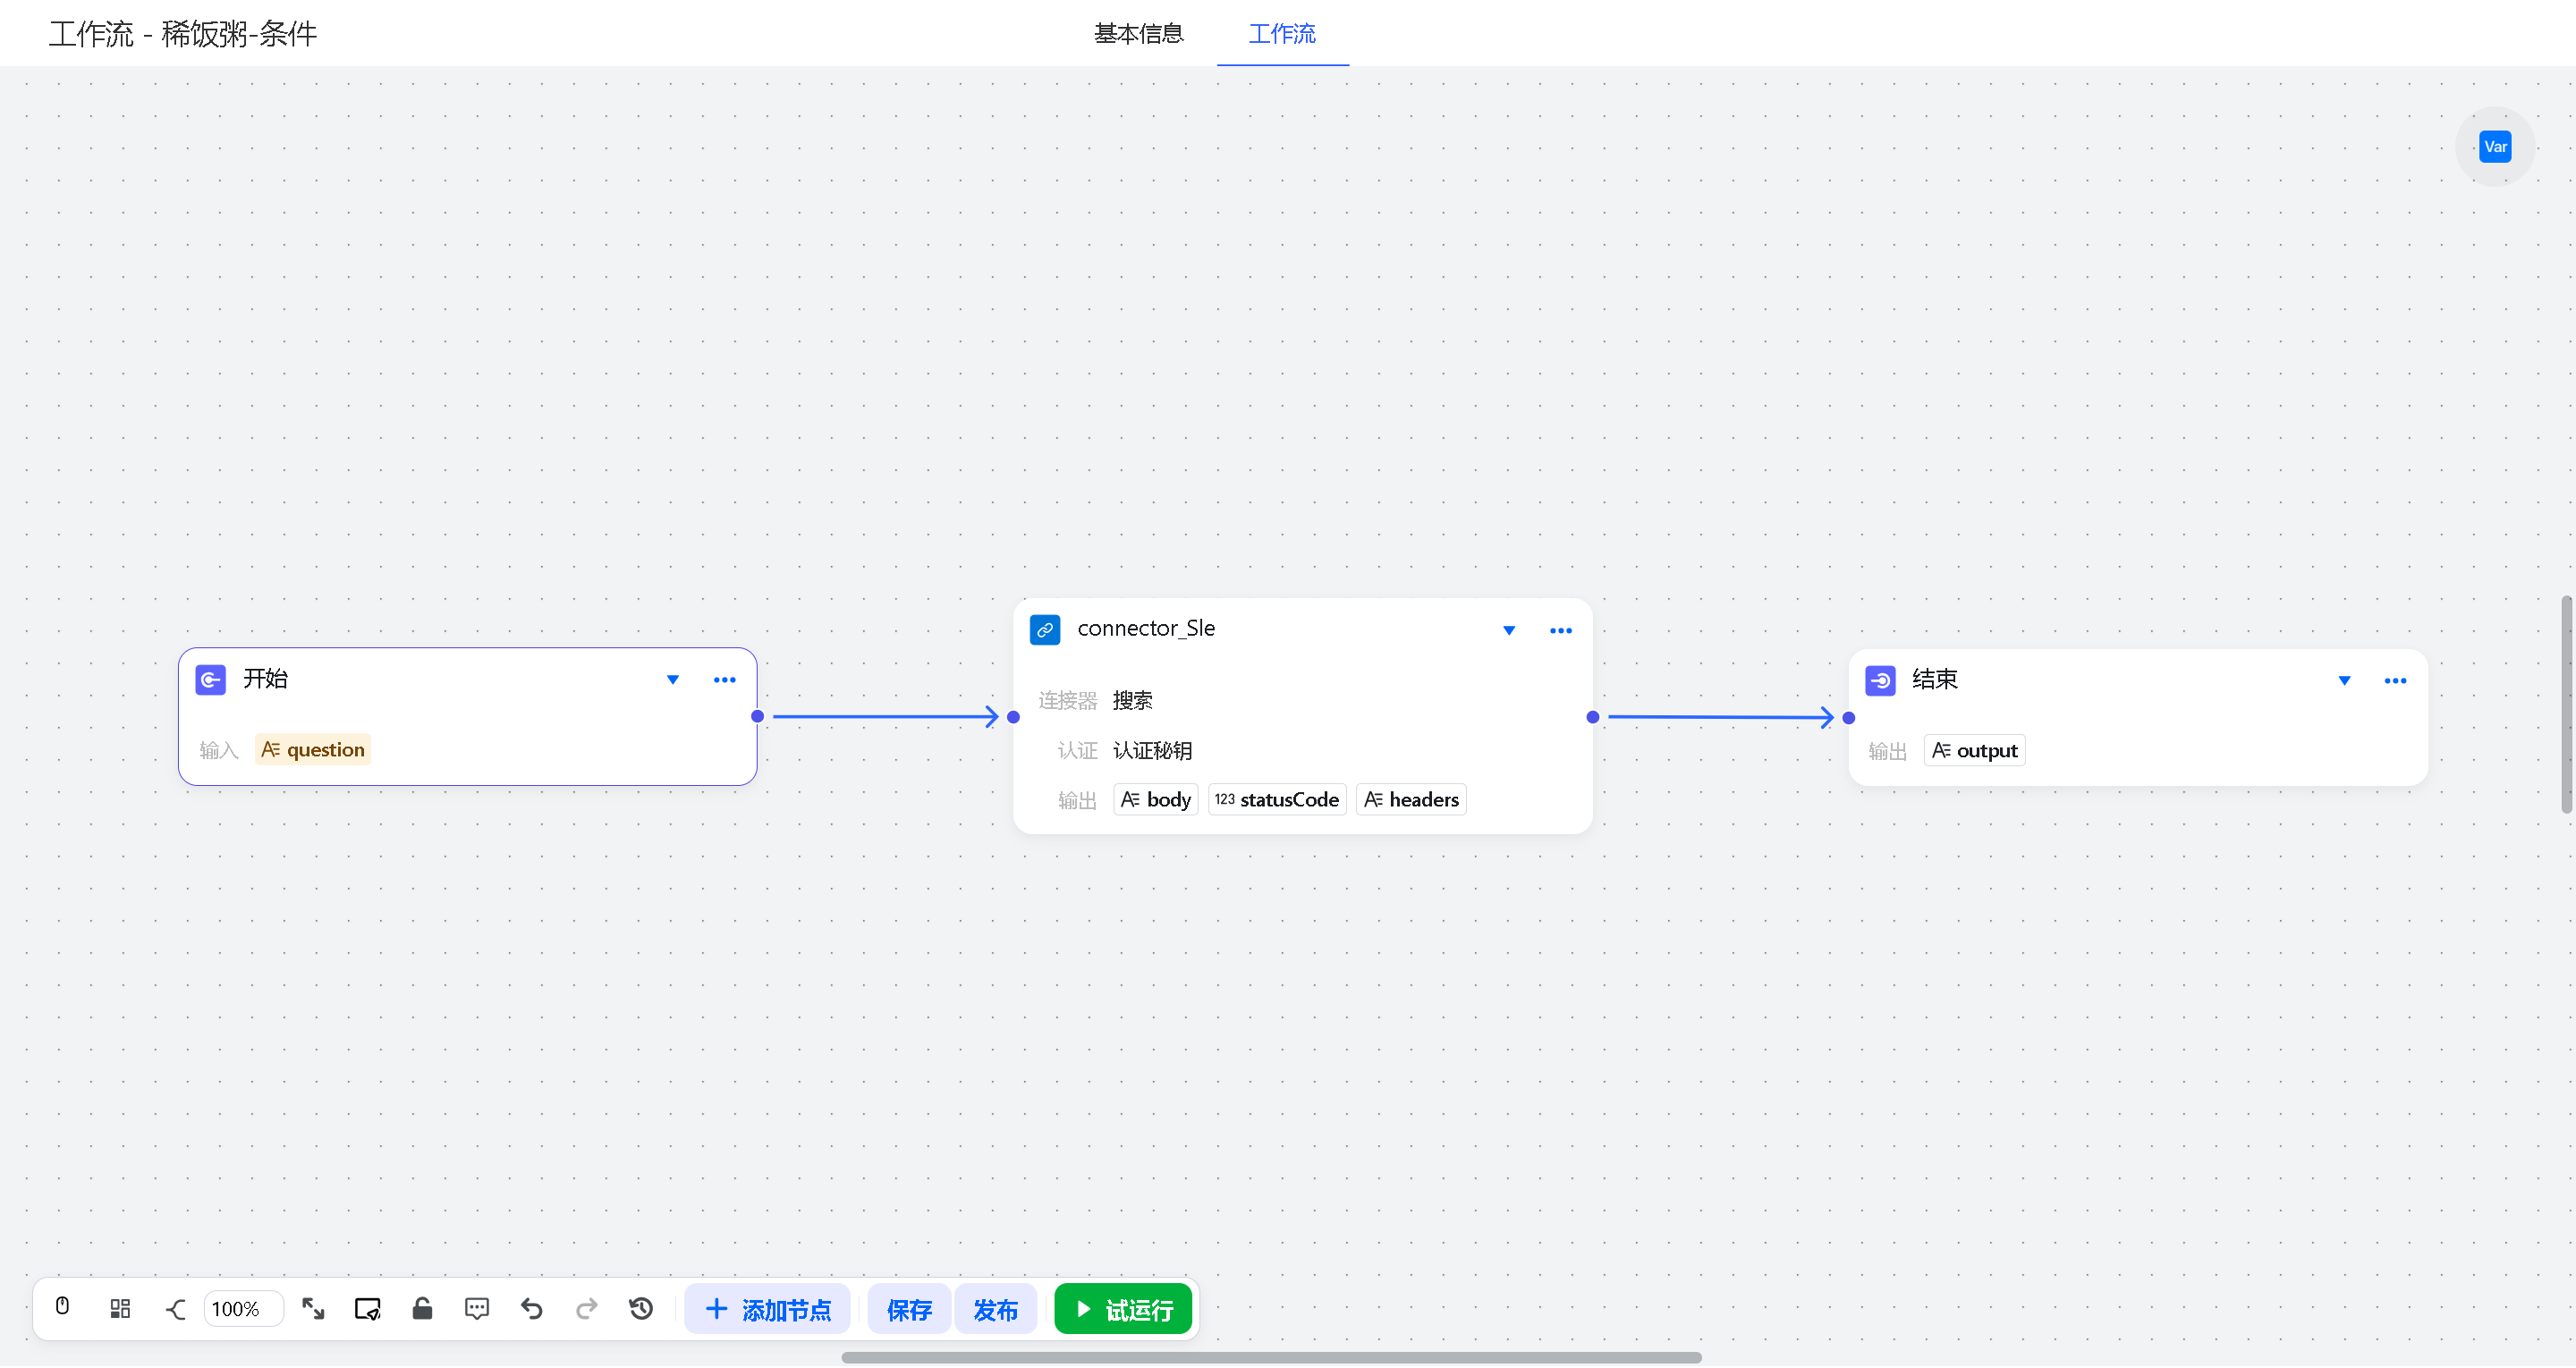Open the Var variables panel button

(2494, 147)
